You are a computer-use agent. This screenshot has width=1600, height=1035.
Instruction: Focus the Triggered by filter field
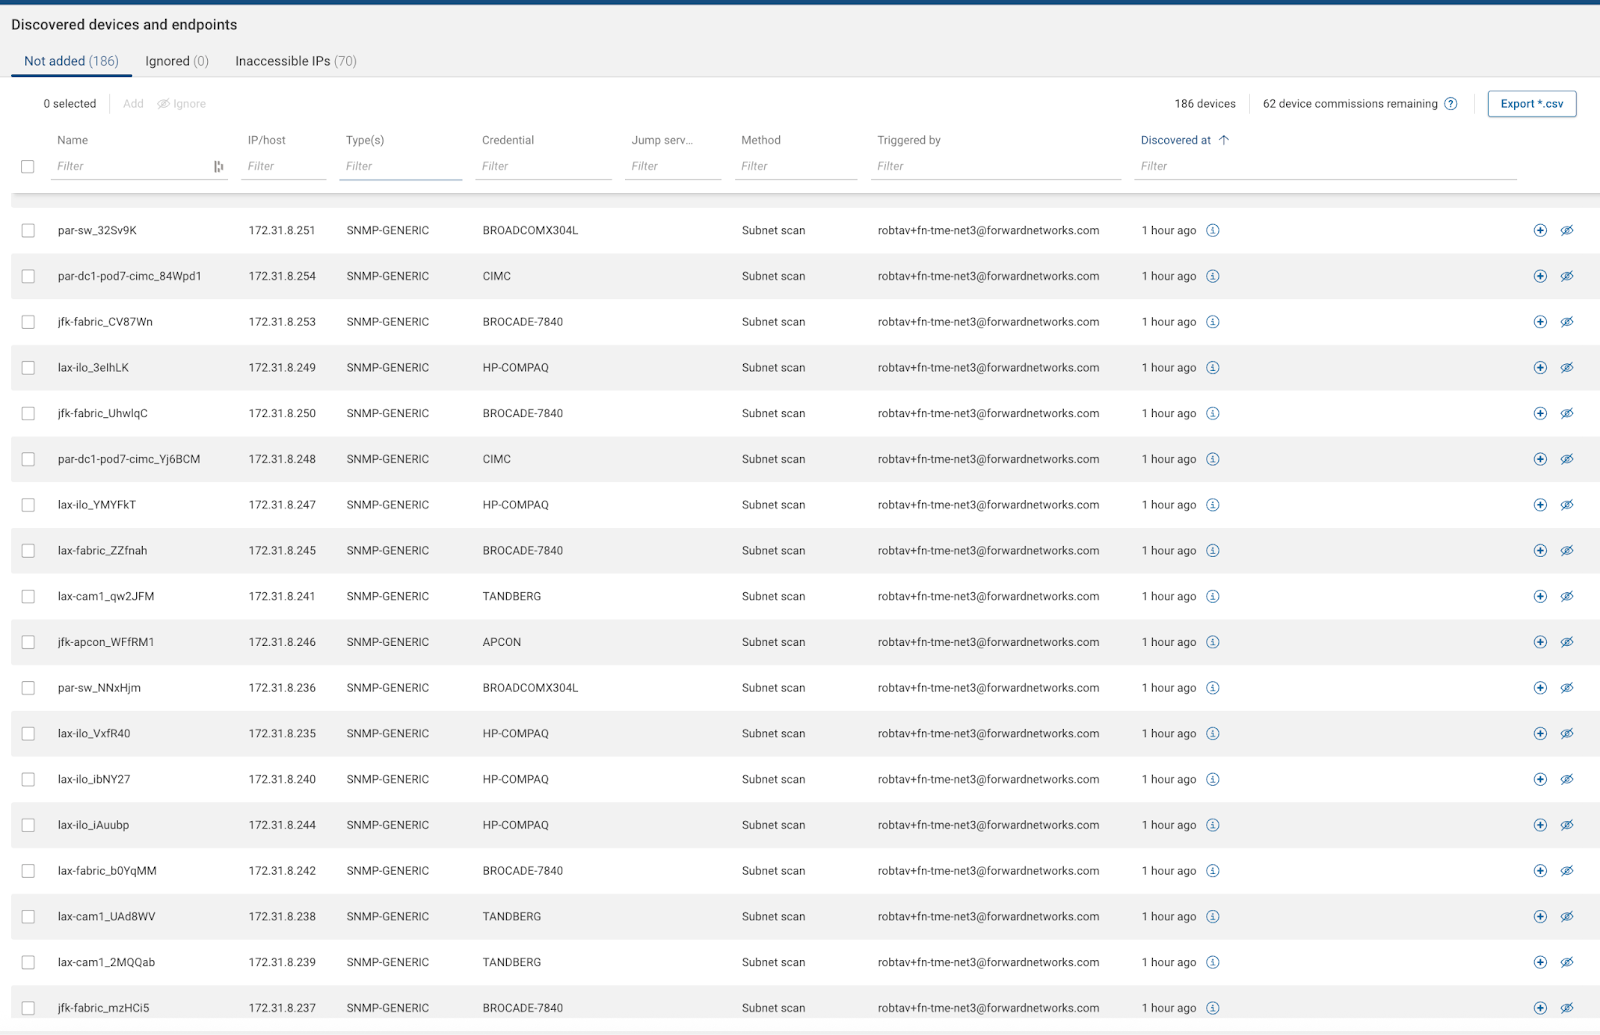[996, 167]
